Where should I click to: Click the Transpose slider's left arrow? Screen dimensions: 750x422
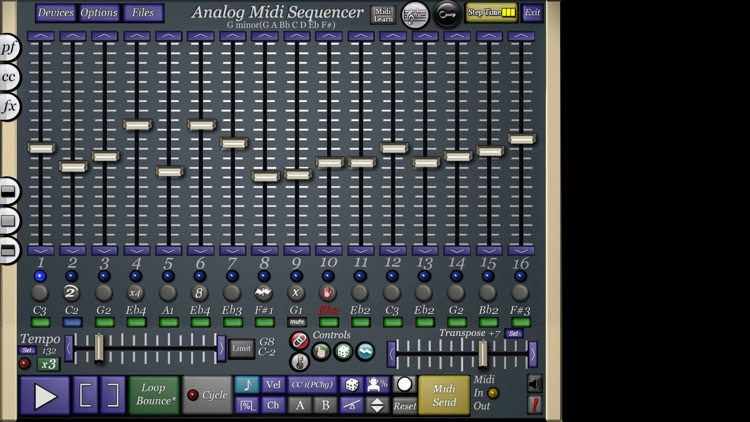pos(391,354)
